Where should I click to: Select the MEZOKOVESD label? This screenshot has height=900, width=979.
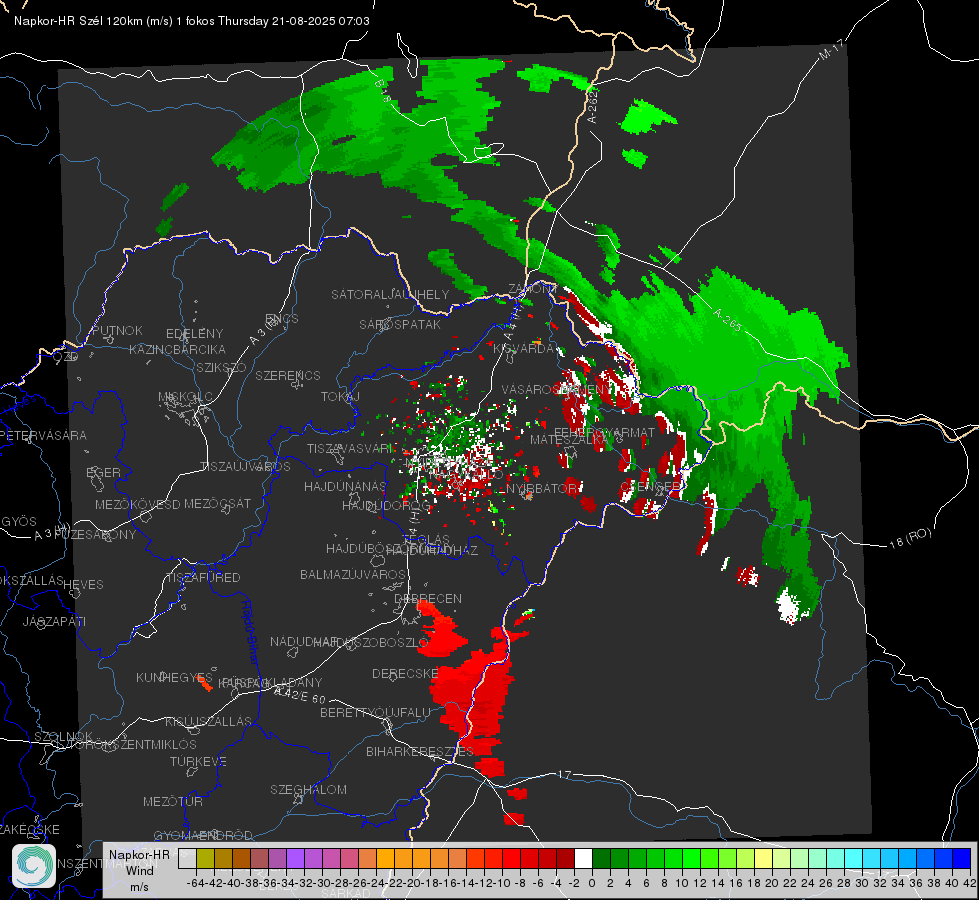(x=137, y=504)
